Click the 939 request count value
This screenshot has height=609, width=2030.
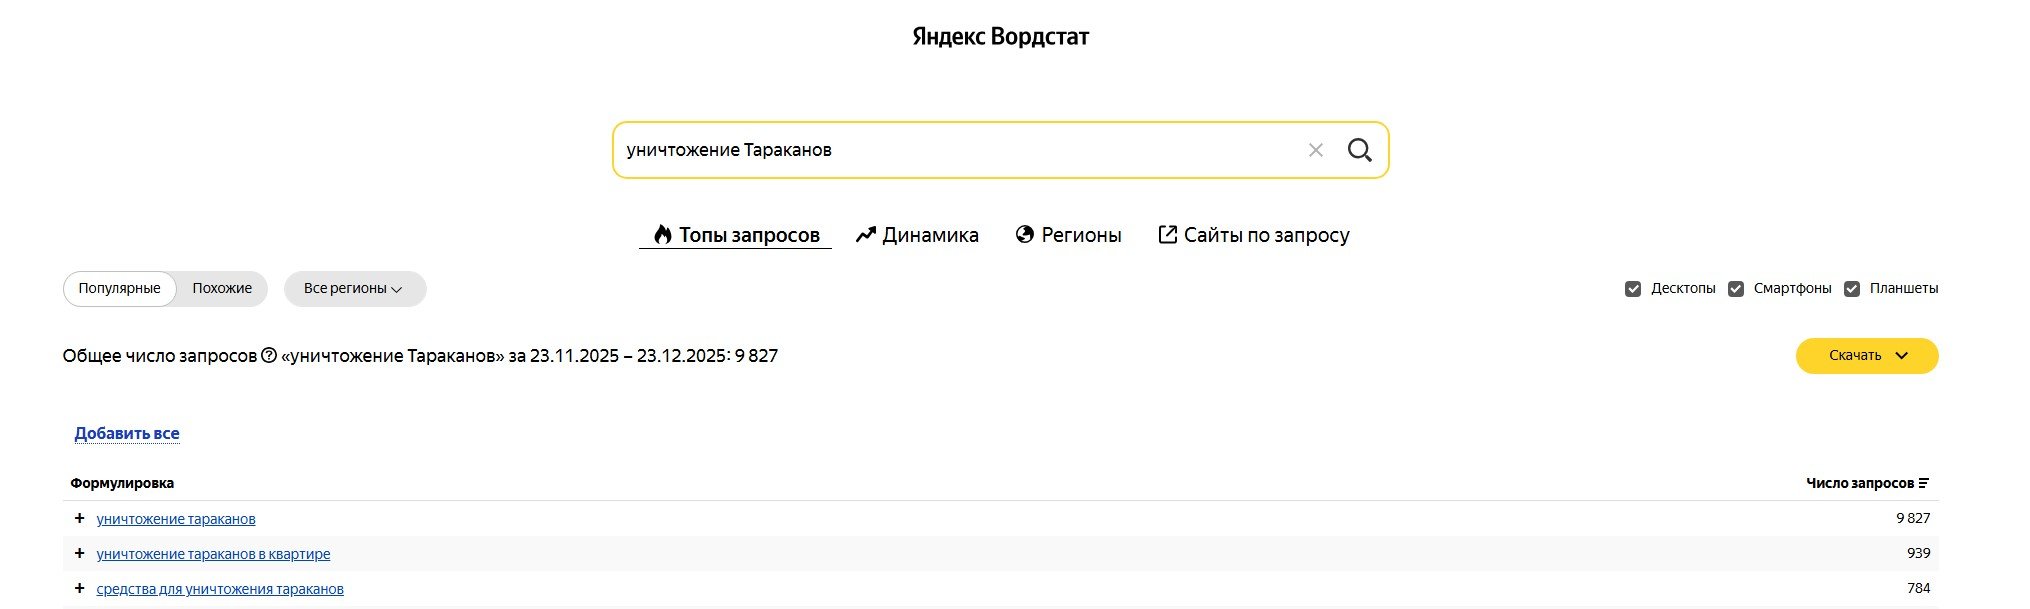pyautogui.click(x=1918, y=553)
